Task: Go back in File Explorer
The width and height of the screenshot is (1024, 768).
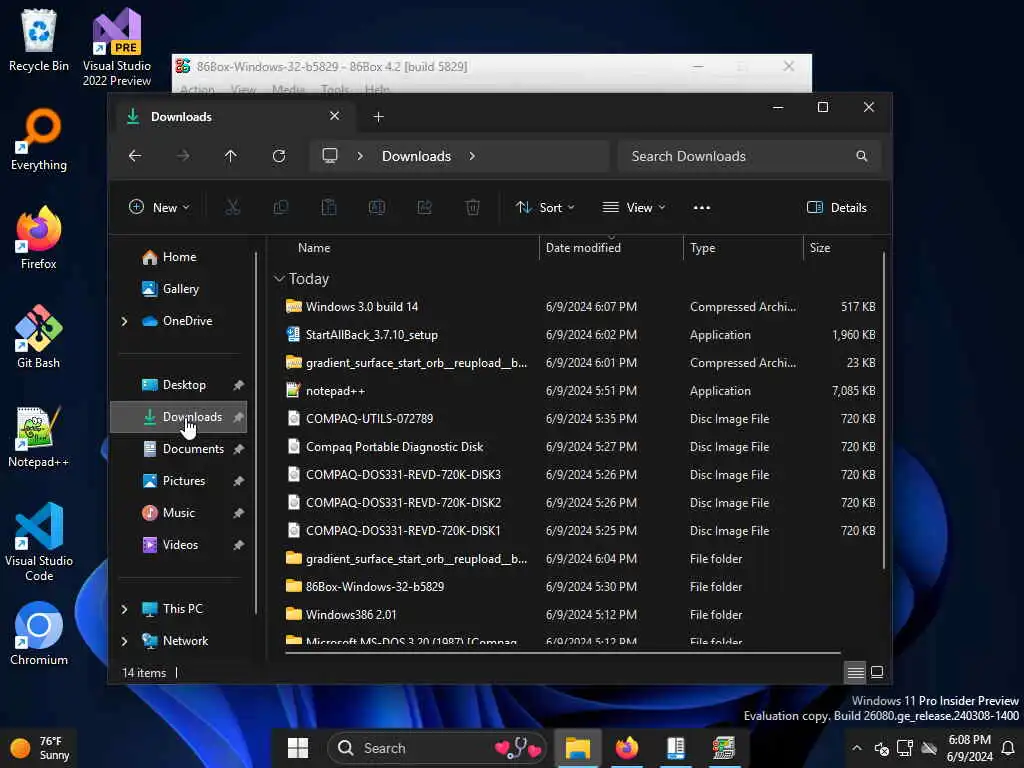Action: pyautogui.click(x=135, y=156)
